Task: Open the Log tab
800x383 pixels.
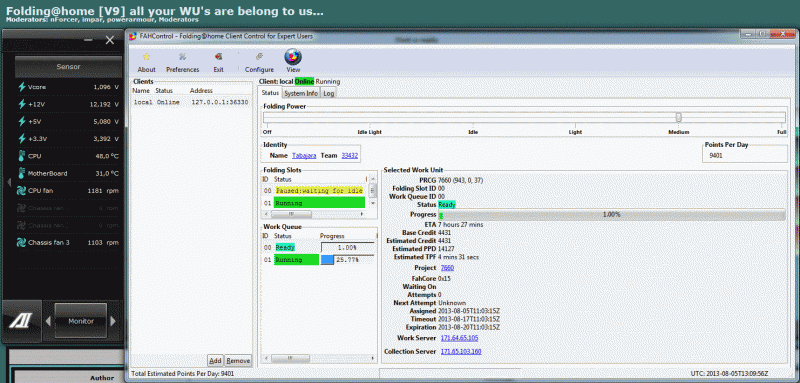Action: [329, 93]
